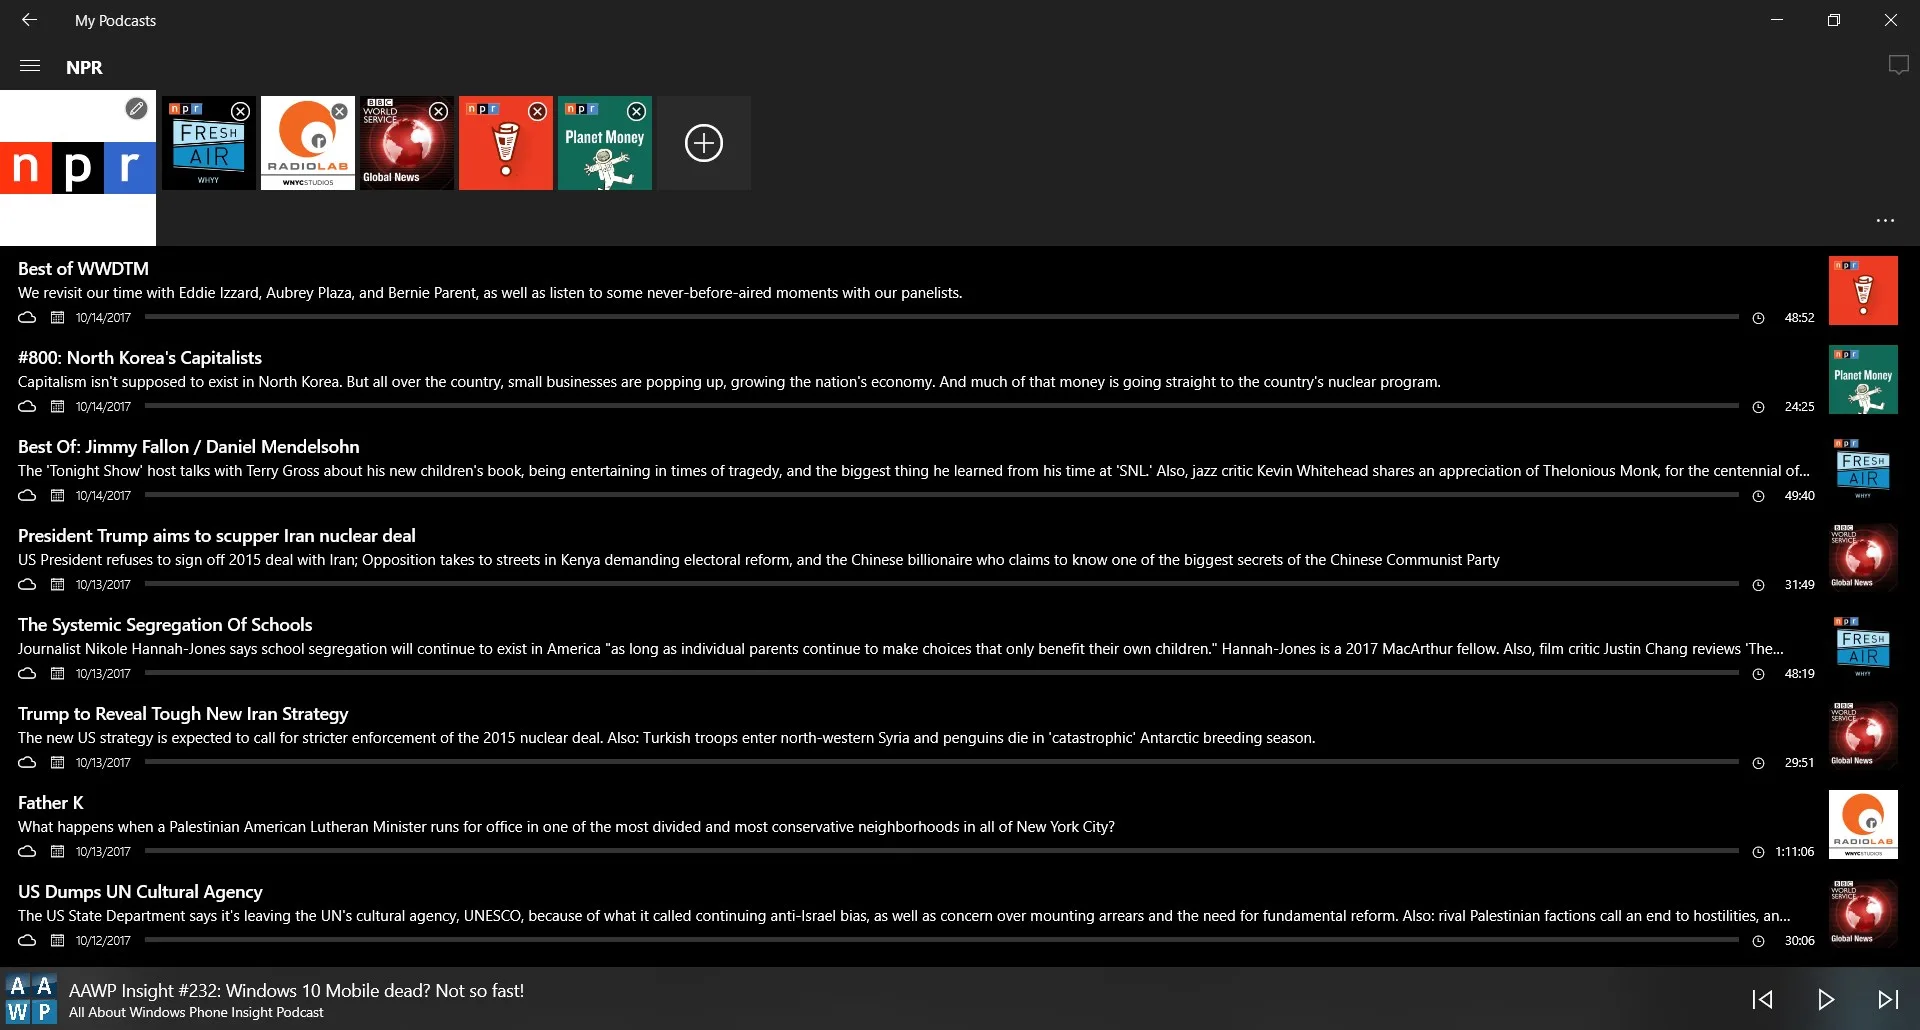Click clock icon next to 1:11:06 duration
1920x1030 pixels.
[1758, 852]
